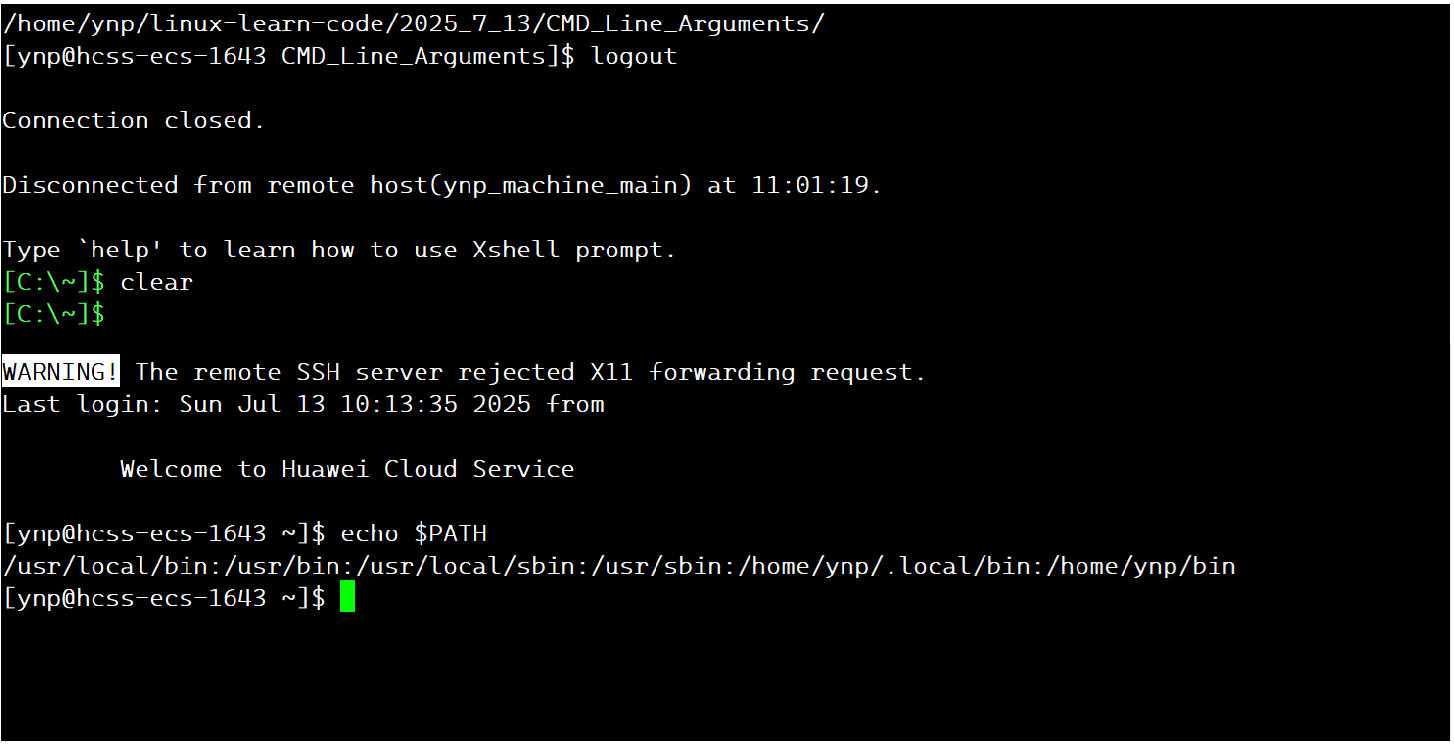Click the [ynp@hcss-ecs-1643 CMD_Line_Arguments]$ prompt

[x=288, y=56]
